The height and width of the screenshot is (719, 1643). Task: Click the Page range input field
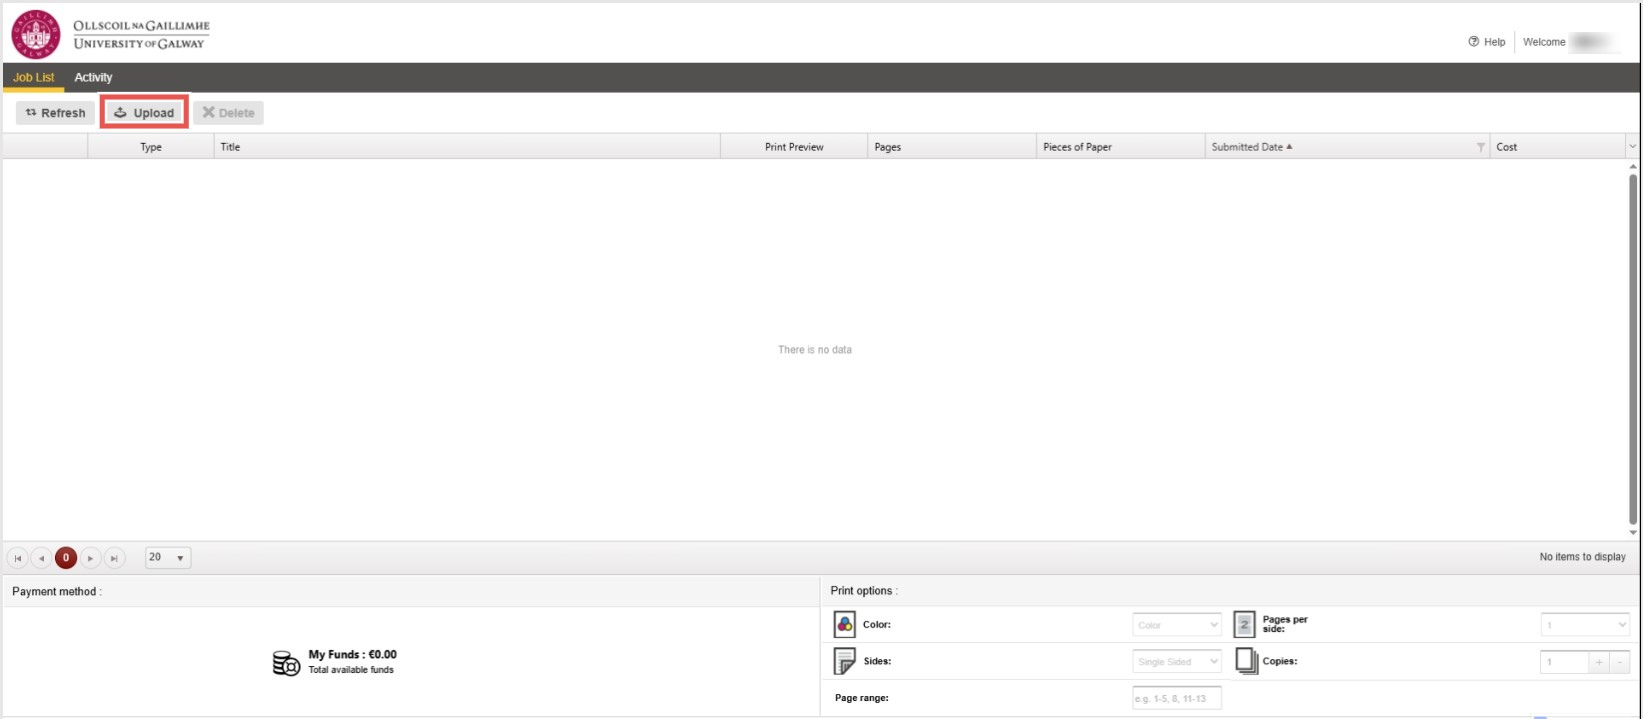[1176, 698]
